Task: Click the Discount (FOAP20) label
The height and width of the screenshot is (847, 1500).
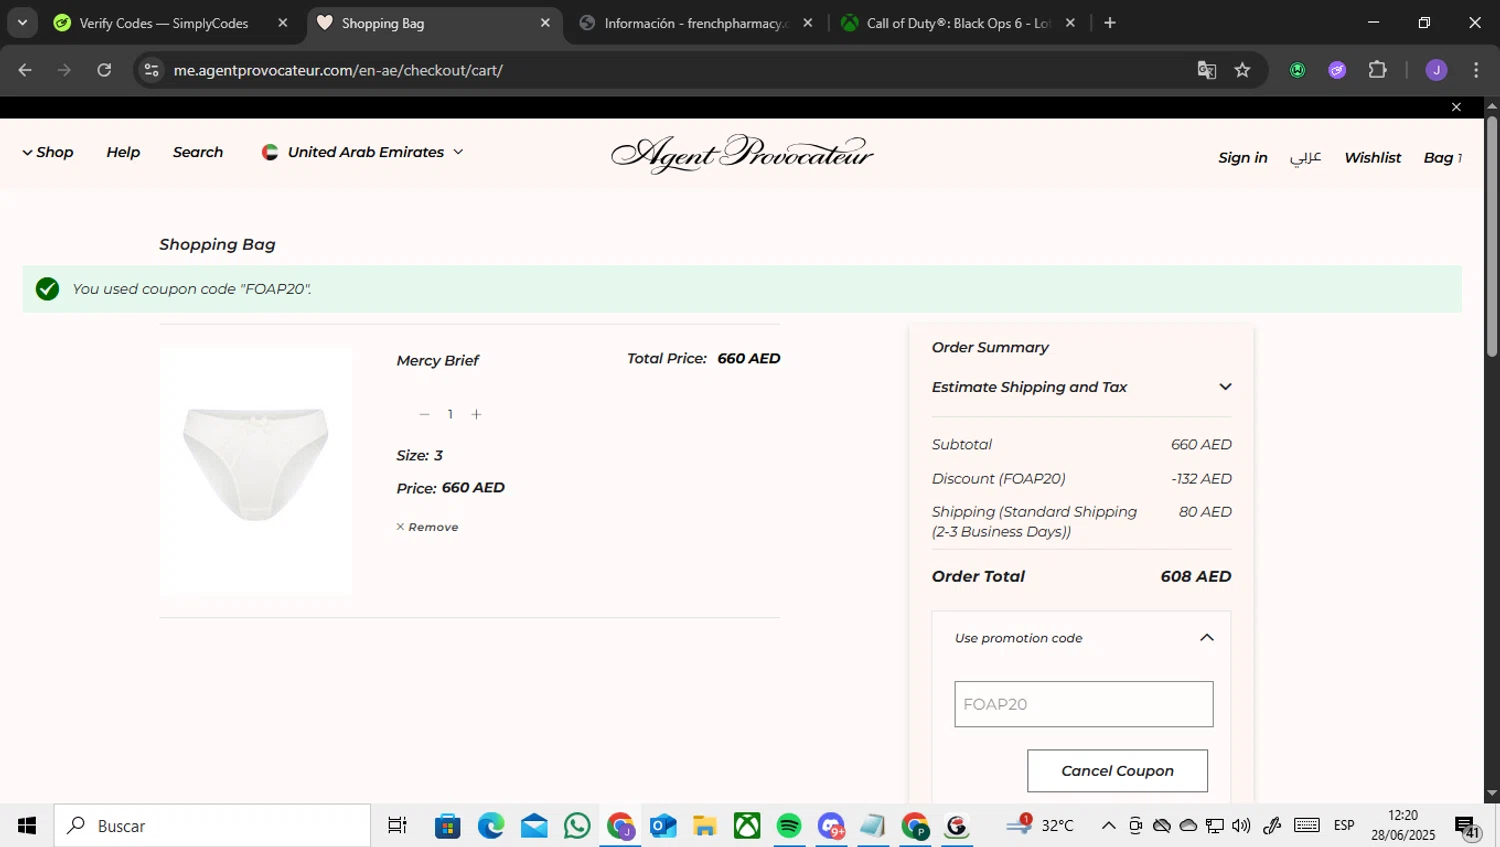Action: 998,479
